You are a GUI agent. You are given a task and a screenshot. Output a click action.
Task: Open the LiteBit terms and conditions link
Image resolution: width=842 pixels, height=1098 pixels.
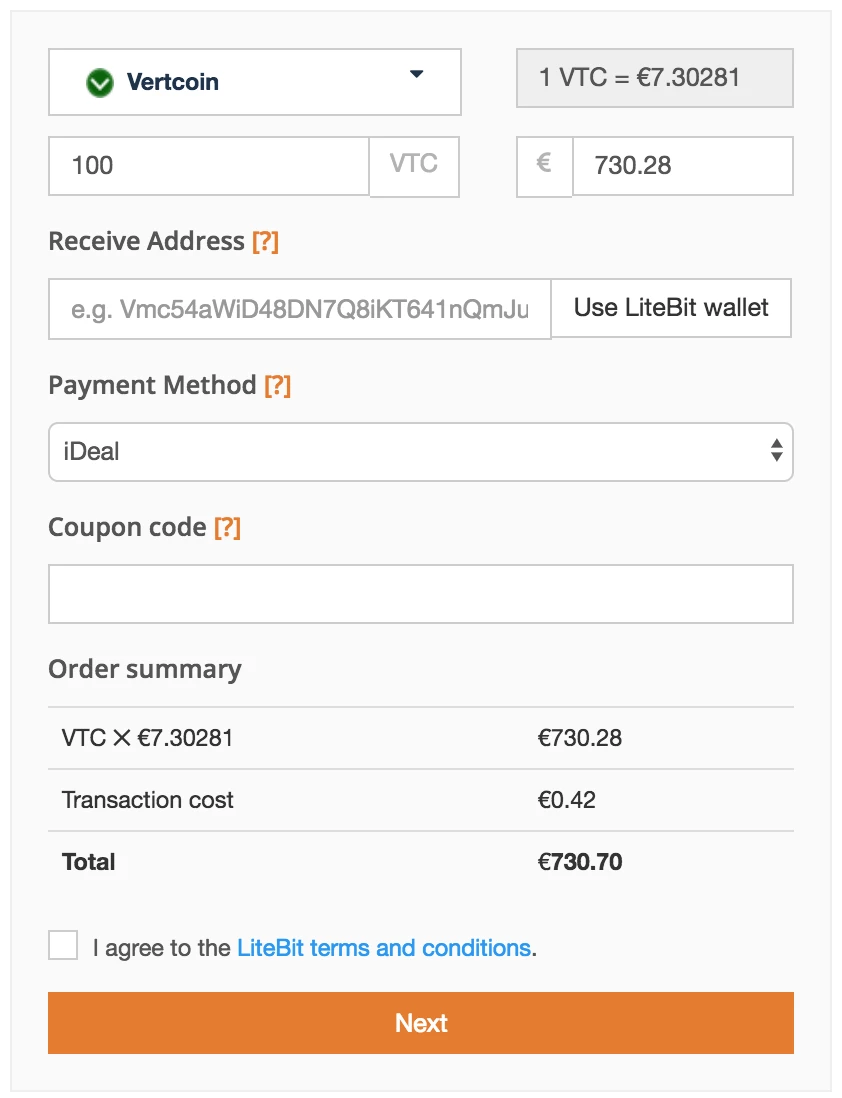(384, 947)
